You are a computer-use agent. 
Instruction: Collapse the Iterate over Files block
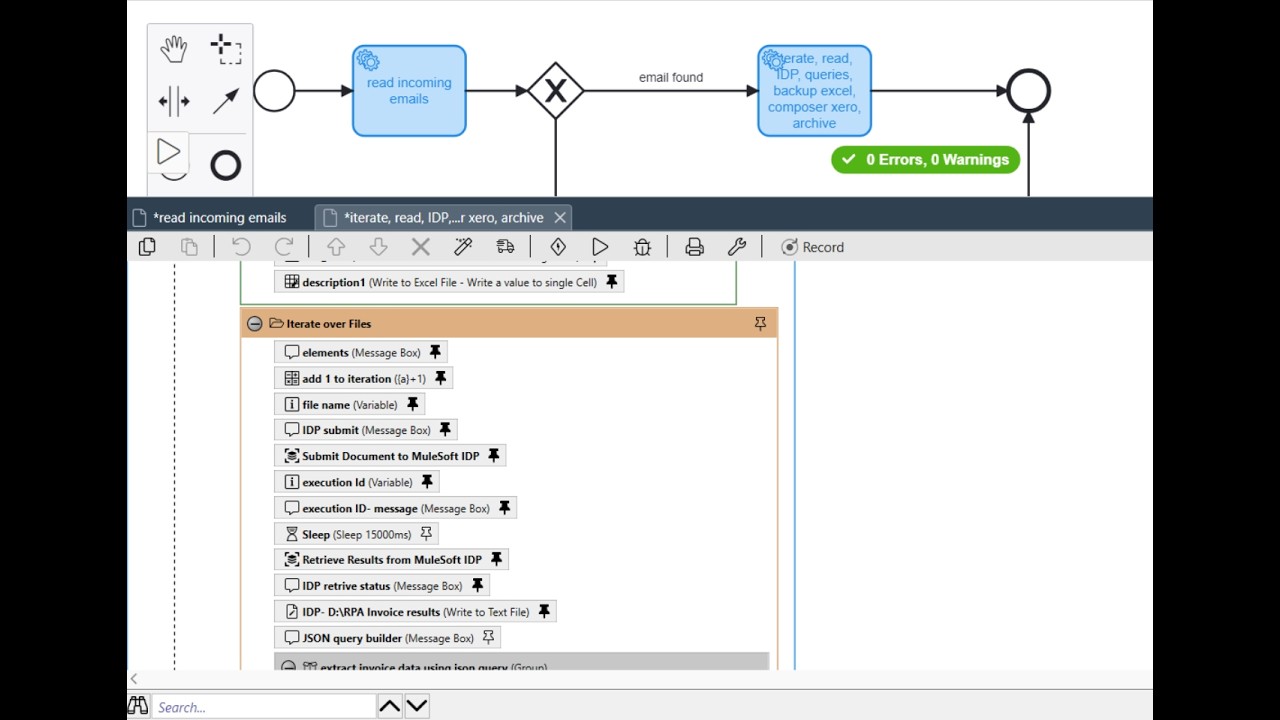point(254,324)
